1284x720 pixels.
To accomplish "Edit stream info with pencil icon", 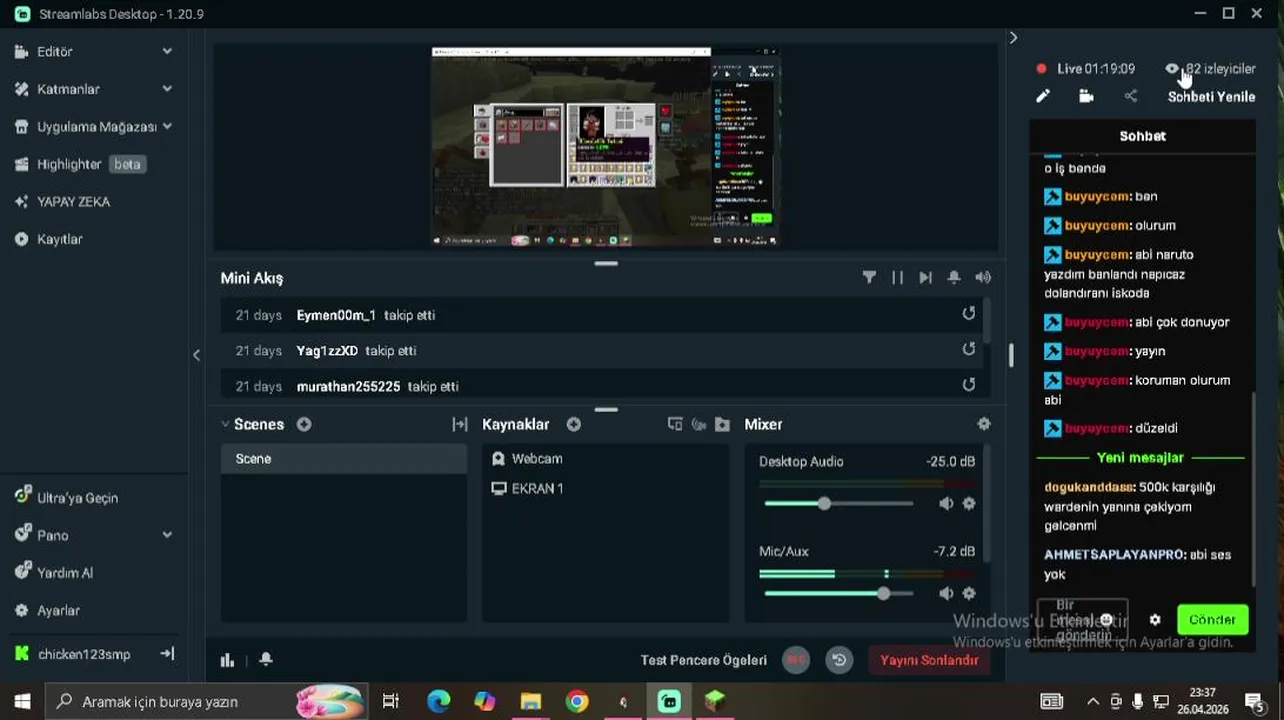I will click(x=1043, y=96).
